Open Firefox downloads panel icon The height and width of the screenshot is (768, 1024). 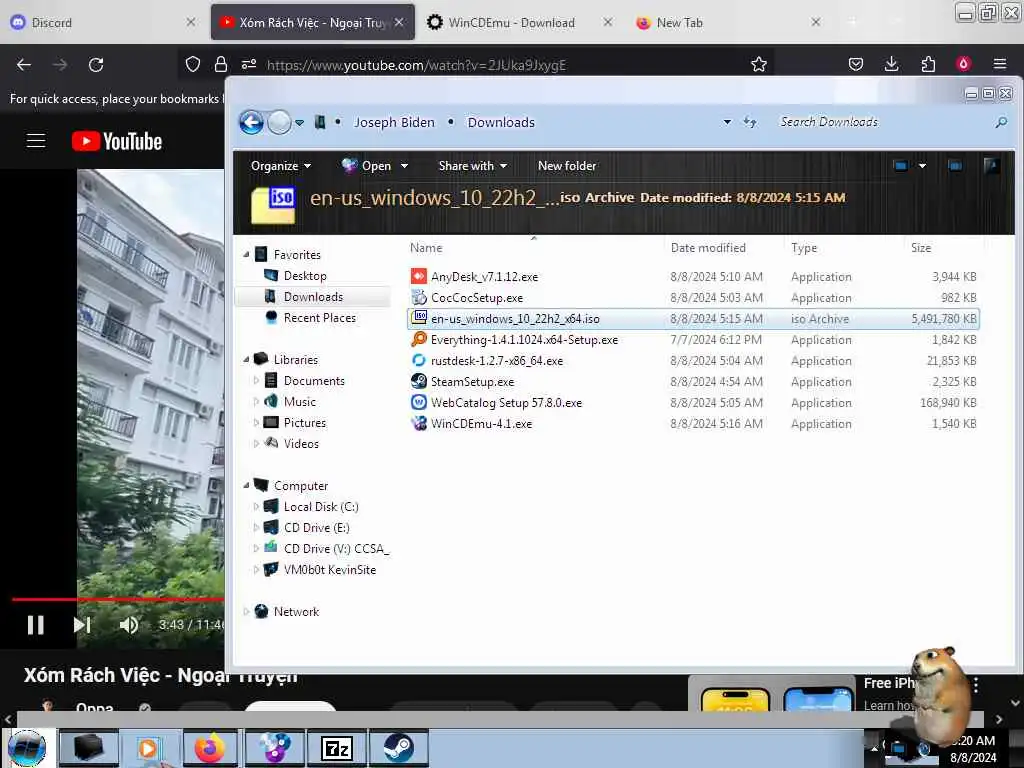[x=891, y=64]
